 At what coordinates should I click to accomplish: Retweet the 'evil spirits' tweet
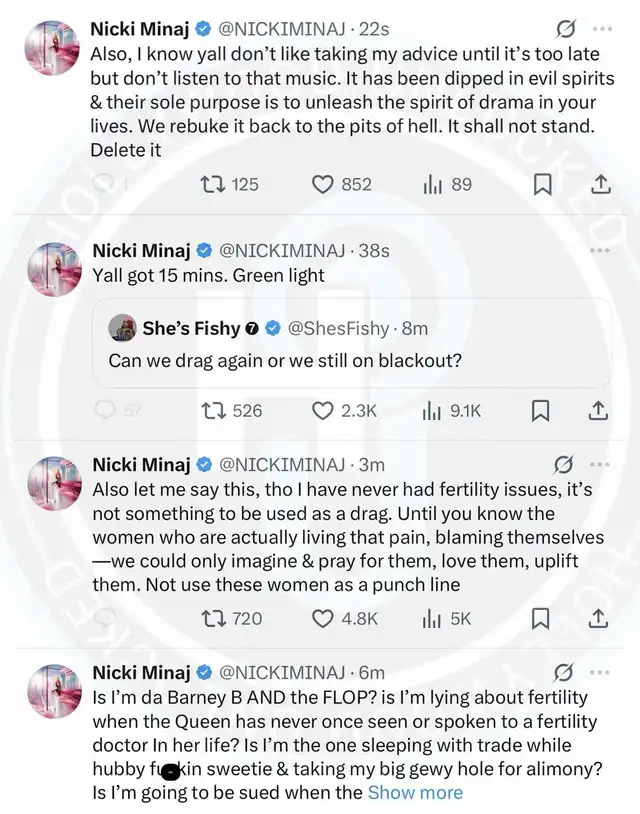[x=212, y=184]
